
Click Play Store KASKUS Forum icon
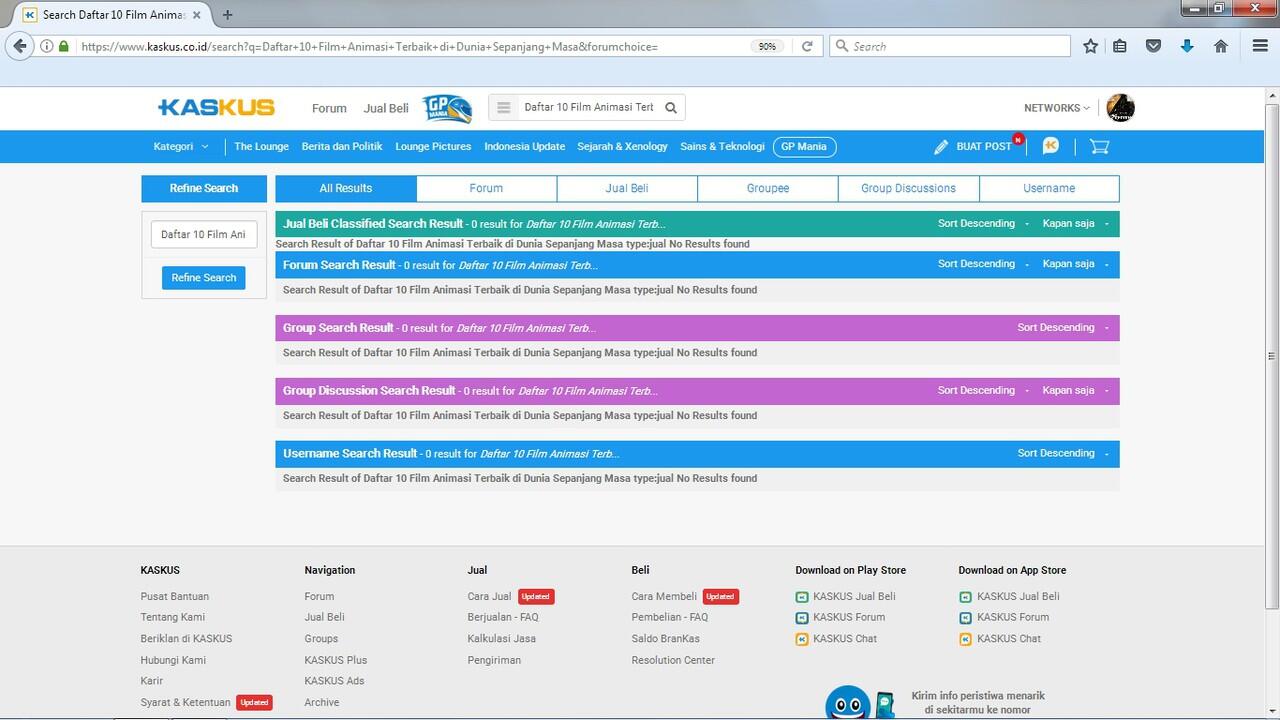[x=802, y=618]
